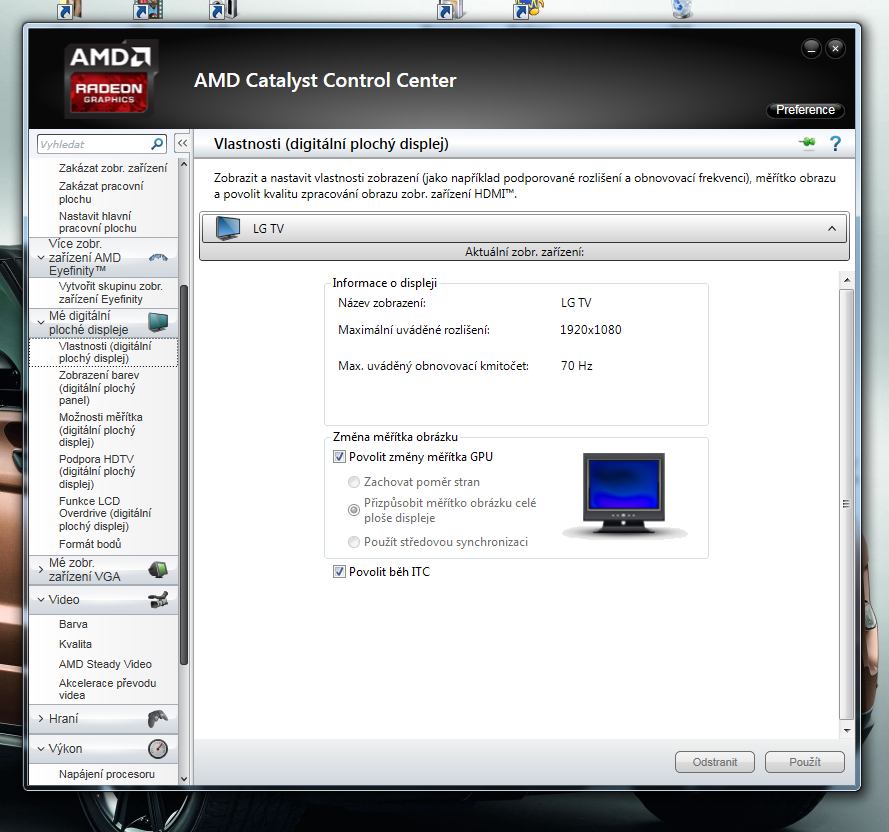Toggle Povolit změny měřítka GPU checkbox
This screenshot has height=832, width=889.
[x=339, y=457]
